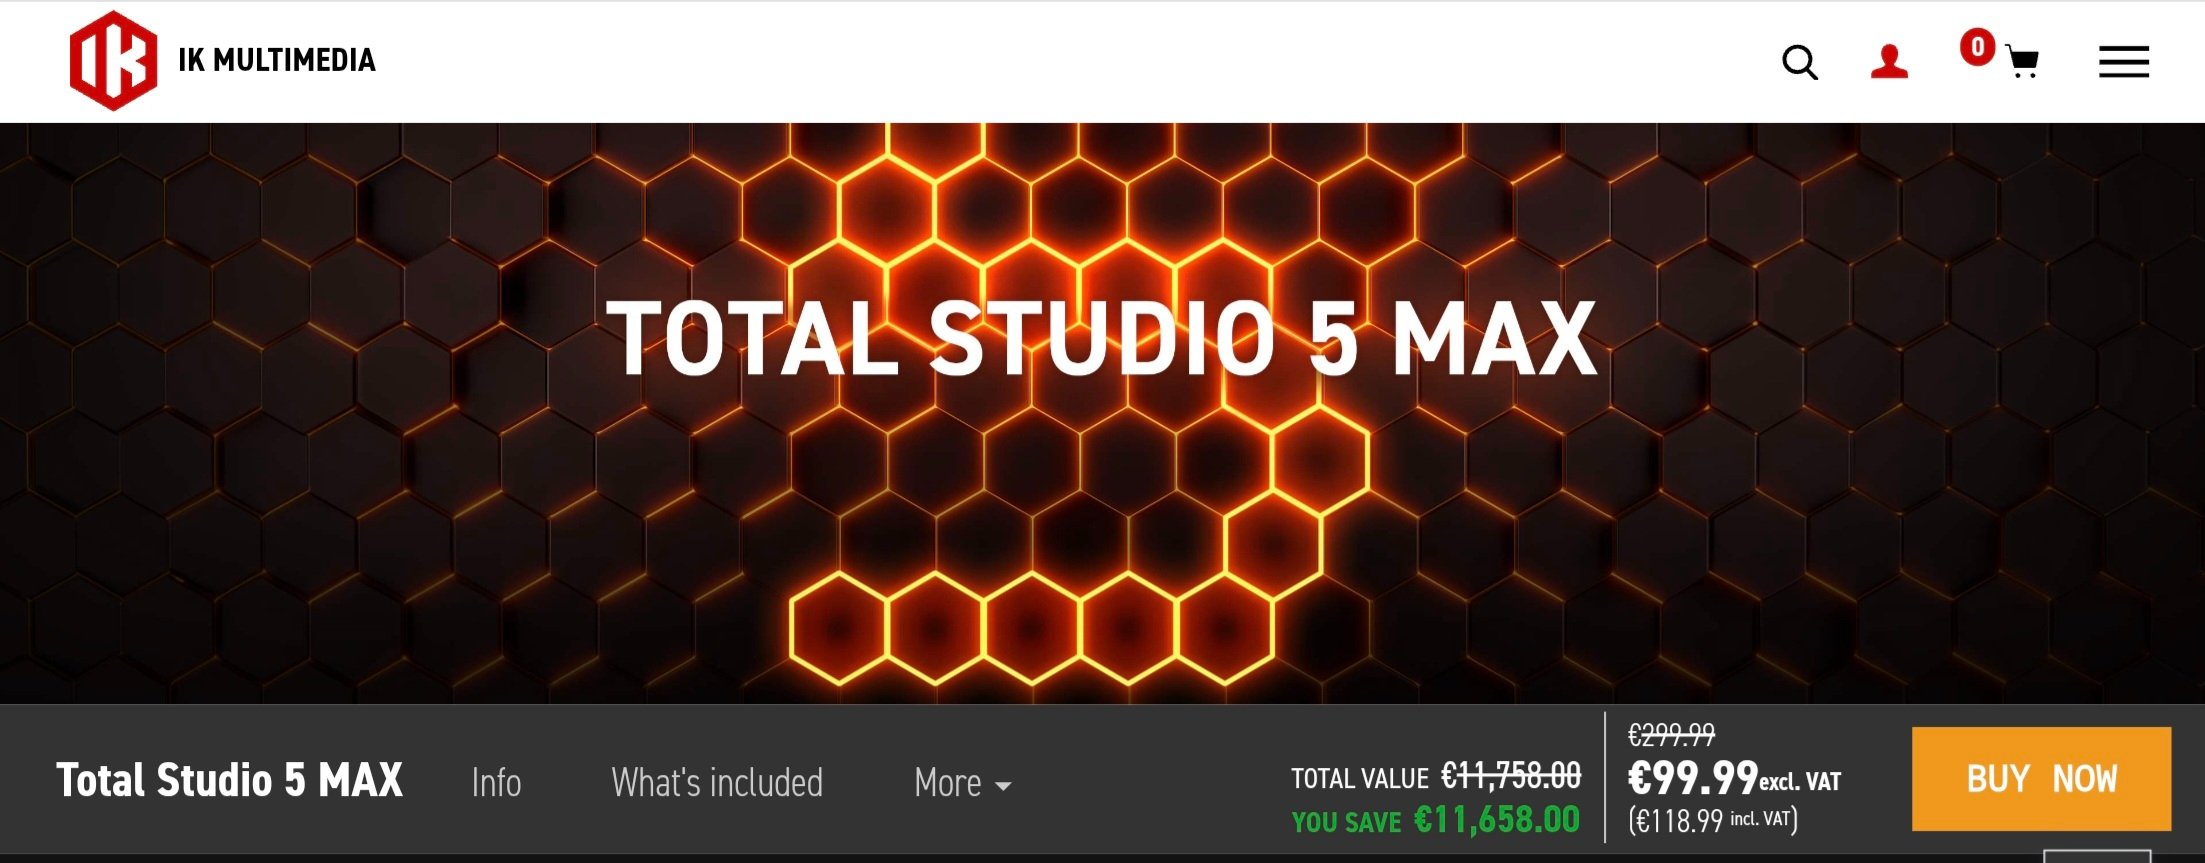This screenshot has width=2205, height=863.
Task: Open the shopping cart icon
Action: tap(2022, 63)
